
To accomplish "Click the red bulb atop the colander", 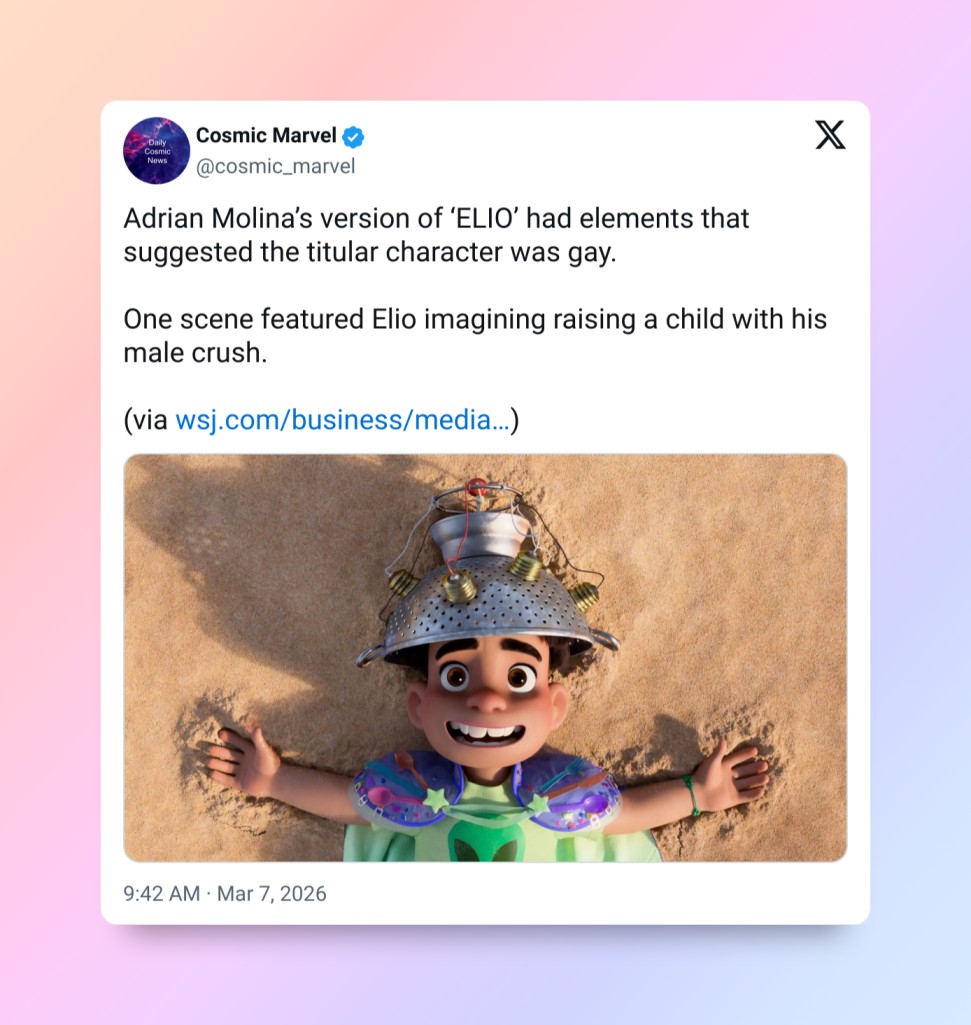I will (x=477, y=486).
